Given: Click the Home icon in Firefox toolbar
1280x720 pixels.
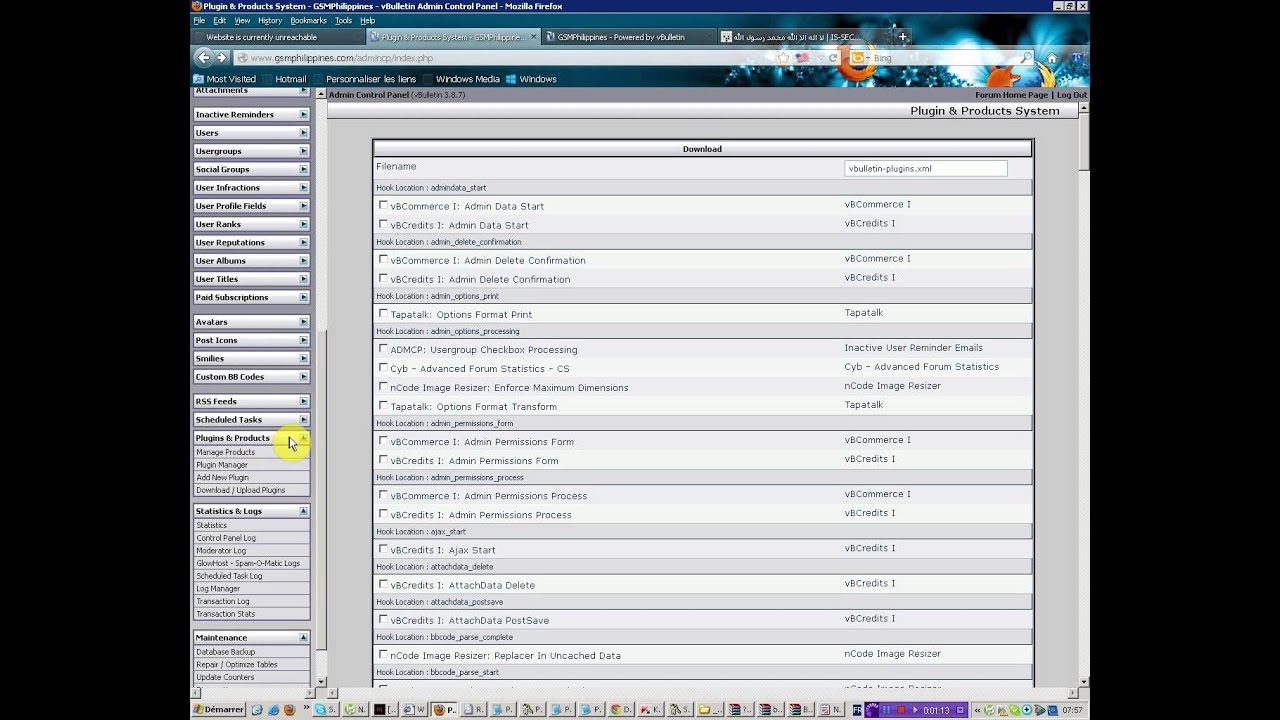Looking at the screenshot, I should pos(1051,58).
